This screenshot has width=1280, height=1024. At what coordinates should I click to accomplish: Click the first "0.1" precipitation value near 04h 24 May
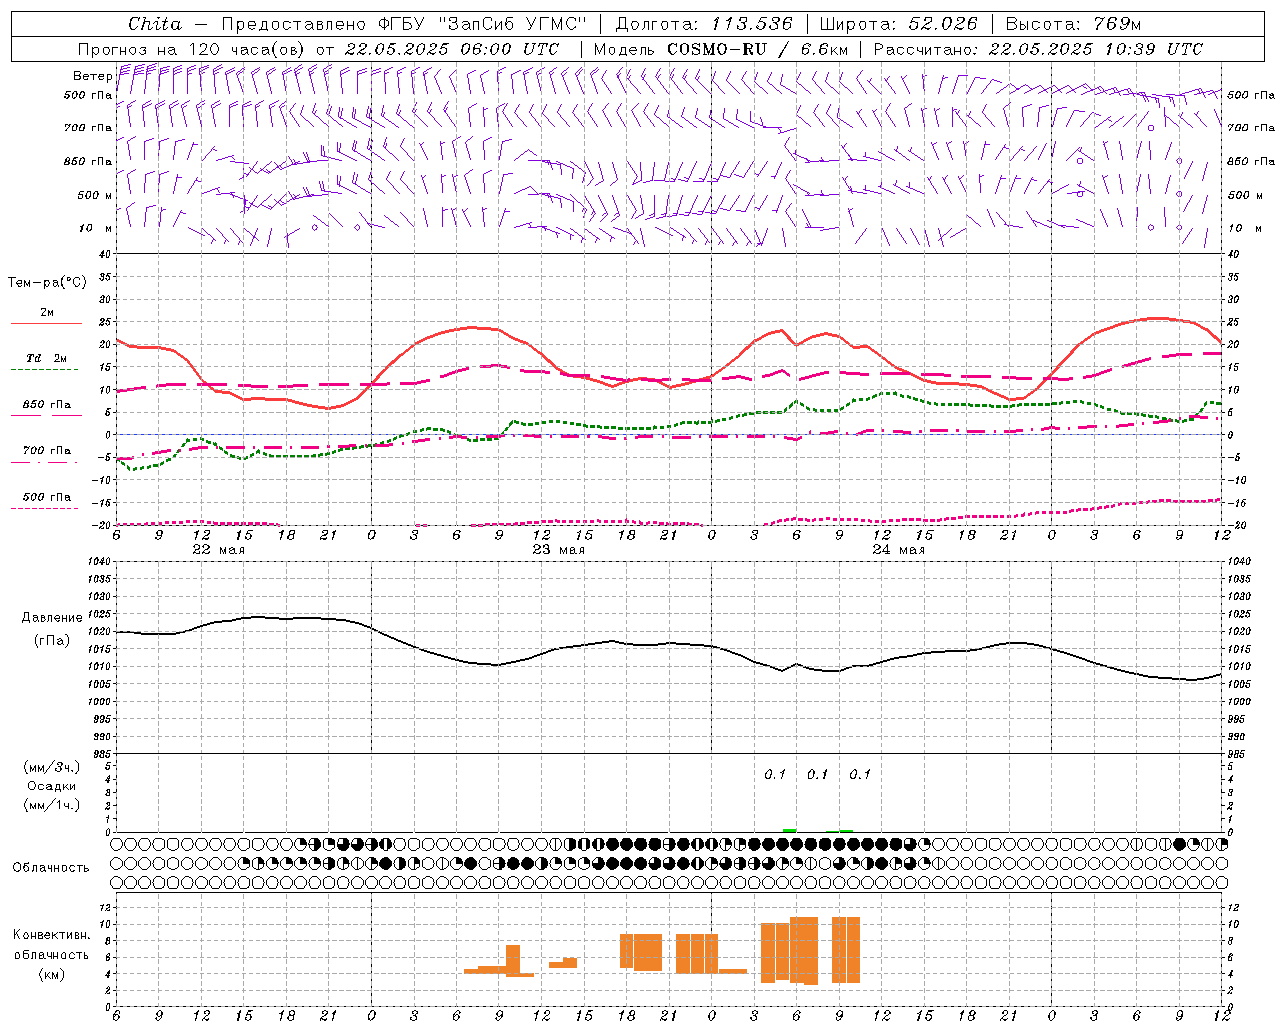point(776,774)
